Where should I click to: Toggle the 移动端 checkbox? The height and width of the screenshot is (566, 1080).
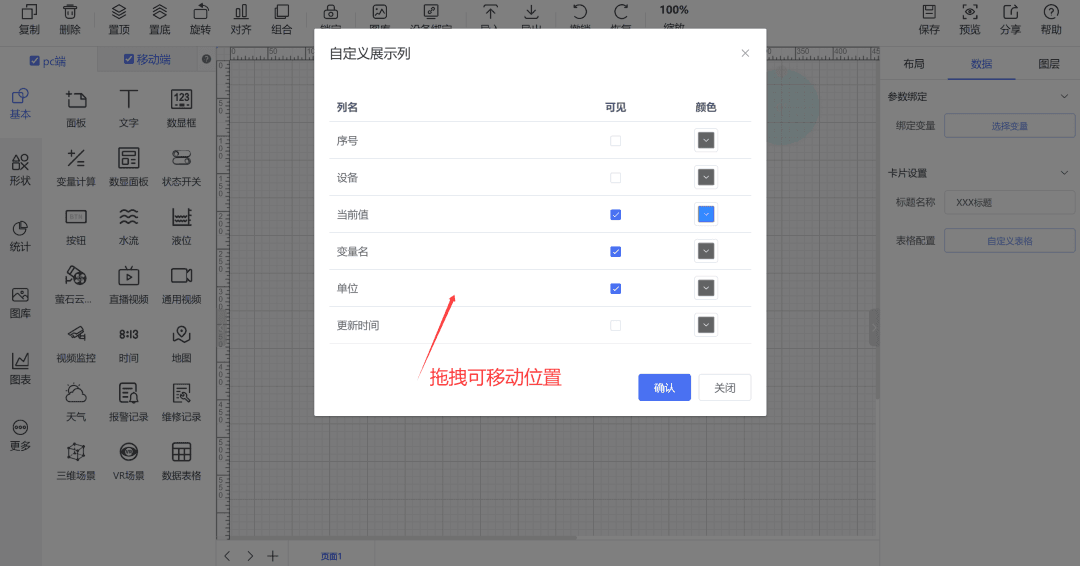click(129, 59)
